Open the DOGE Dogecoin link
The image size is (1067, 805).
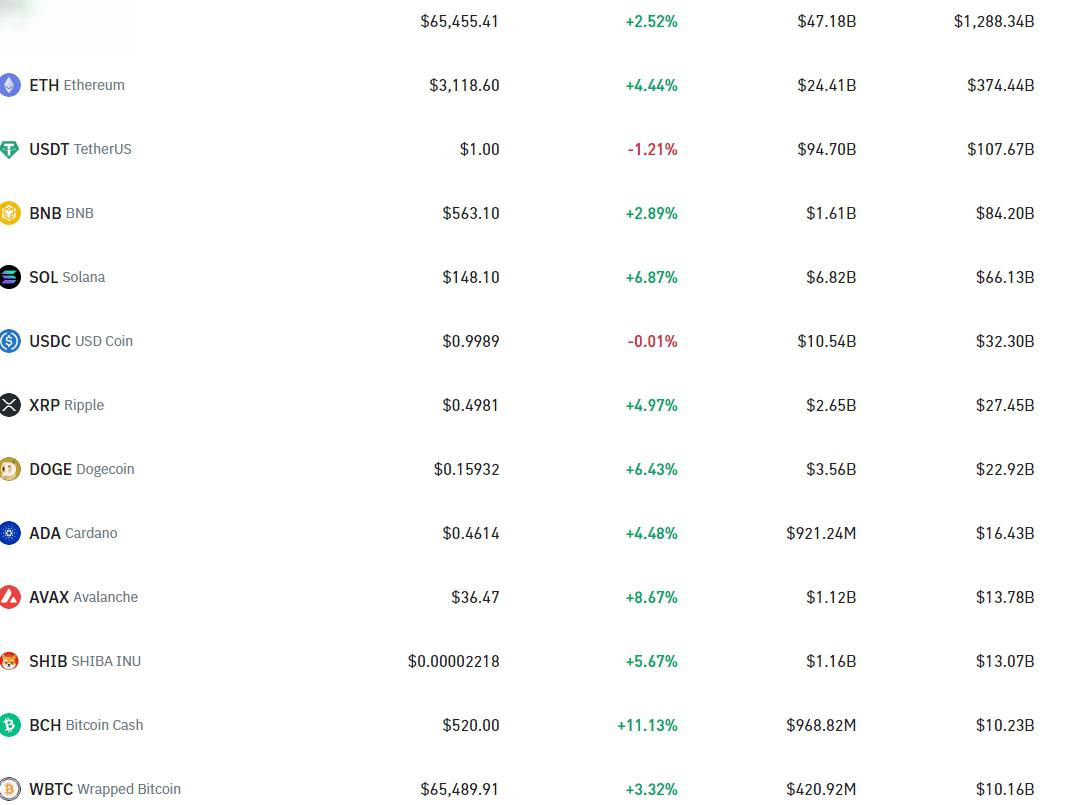click(81, 469)
